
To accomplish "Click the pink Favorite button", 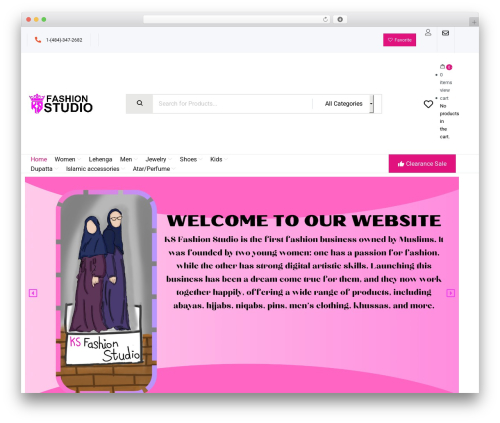I will point(399,40).
